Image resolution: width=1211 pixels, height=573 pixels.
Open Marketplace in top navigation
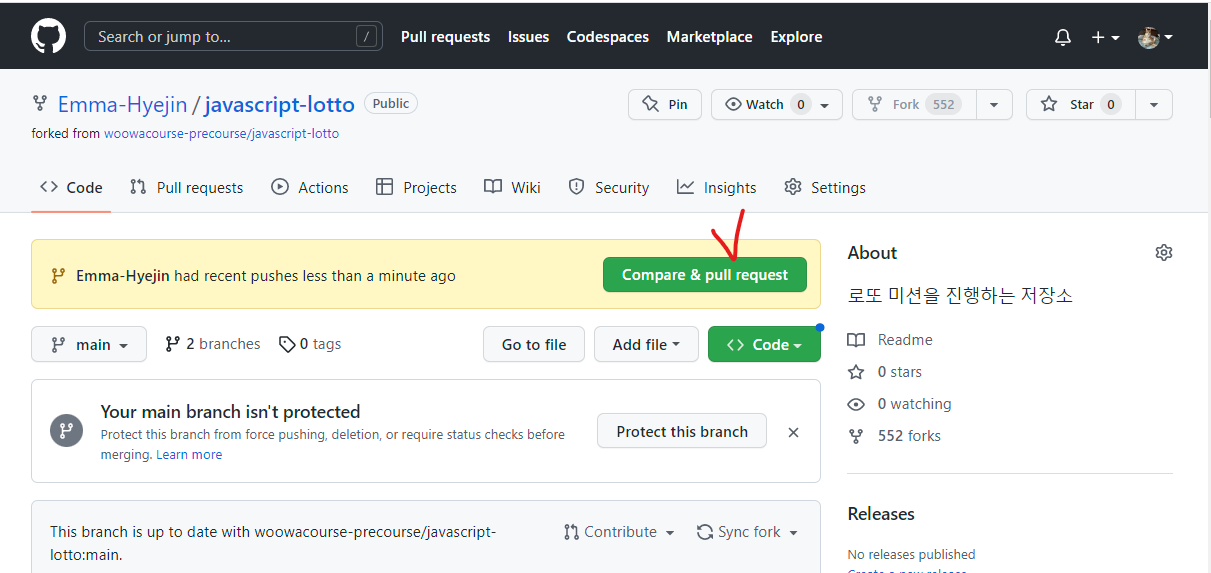click(x=709, y=37)
